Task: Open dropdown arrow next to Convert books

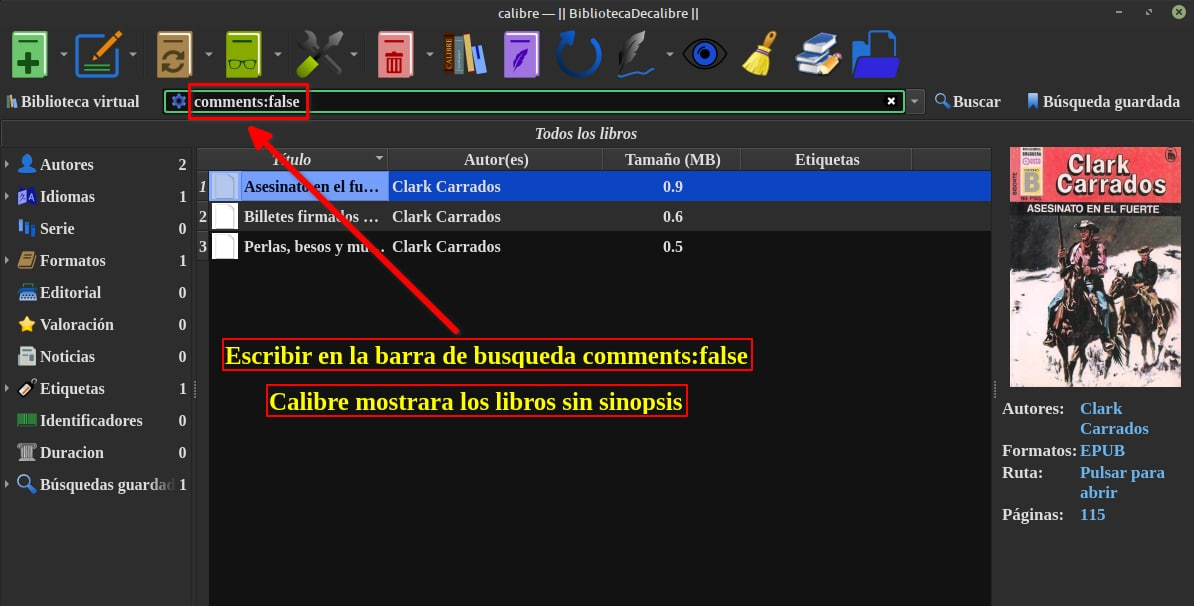Action: click(208, 54)
